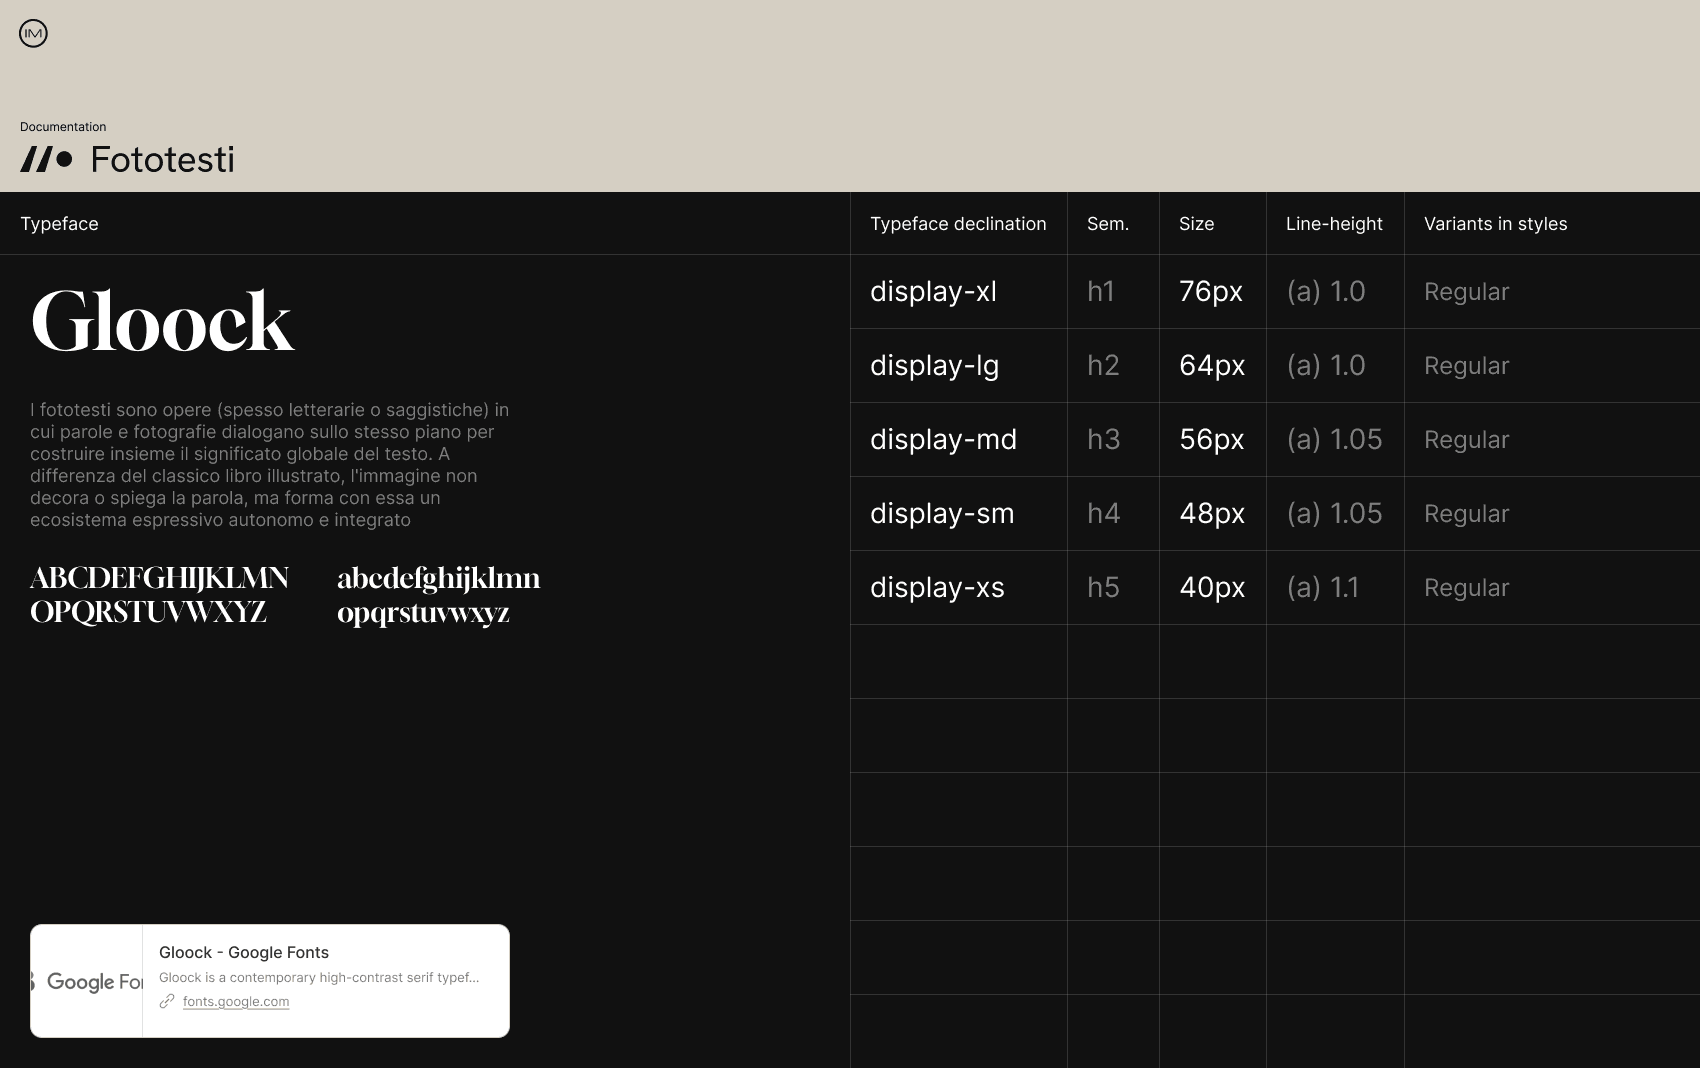
Task: Open the fonts.google.com link
Action: pyautogui.click(x=236, y=1001)
